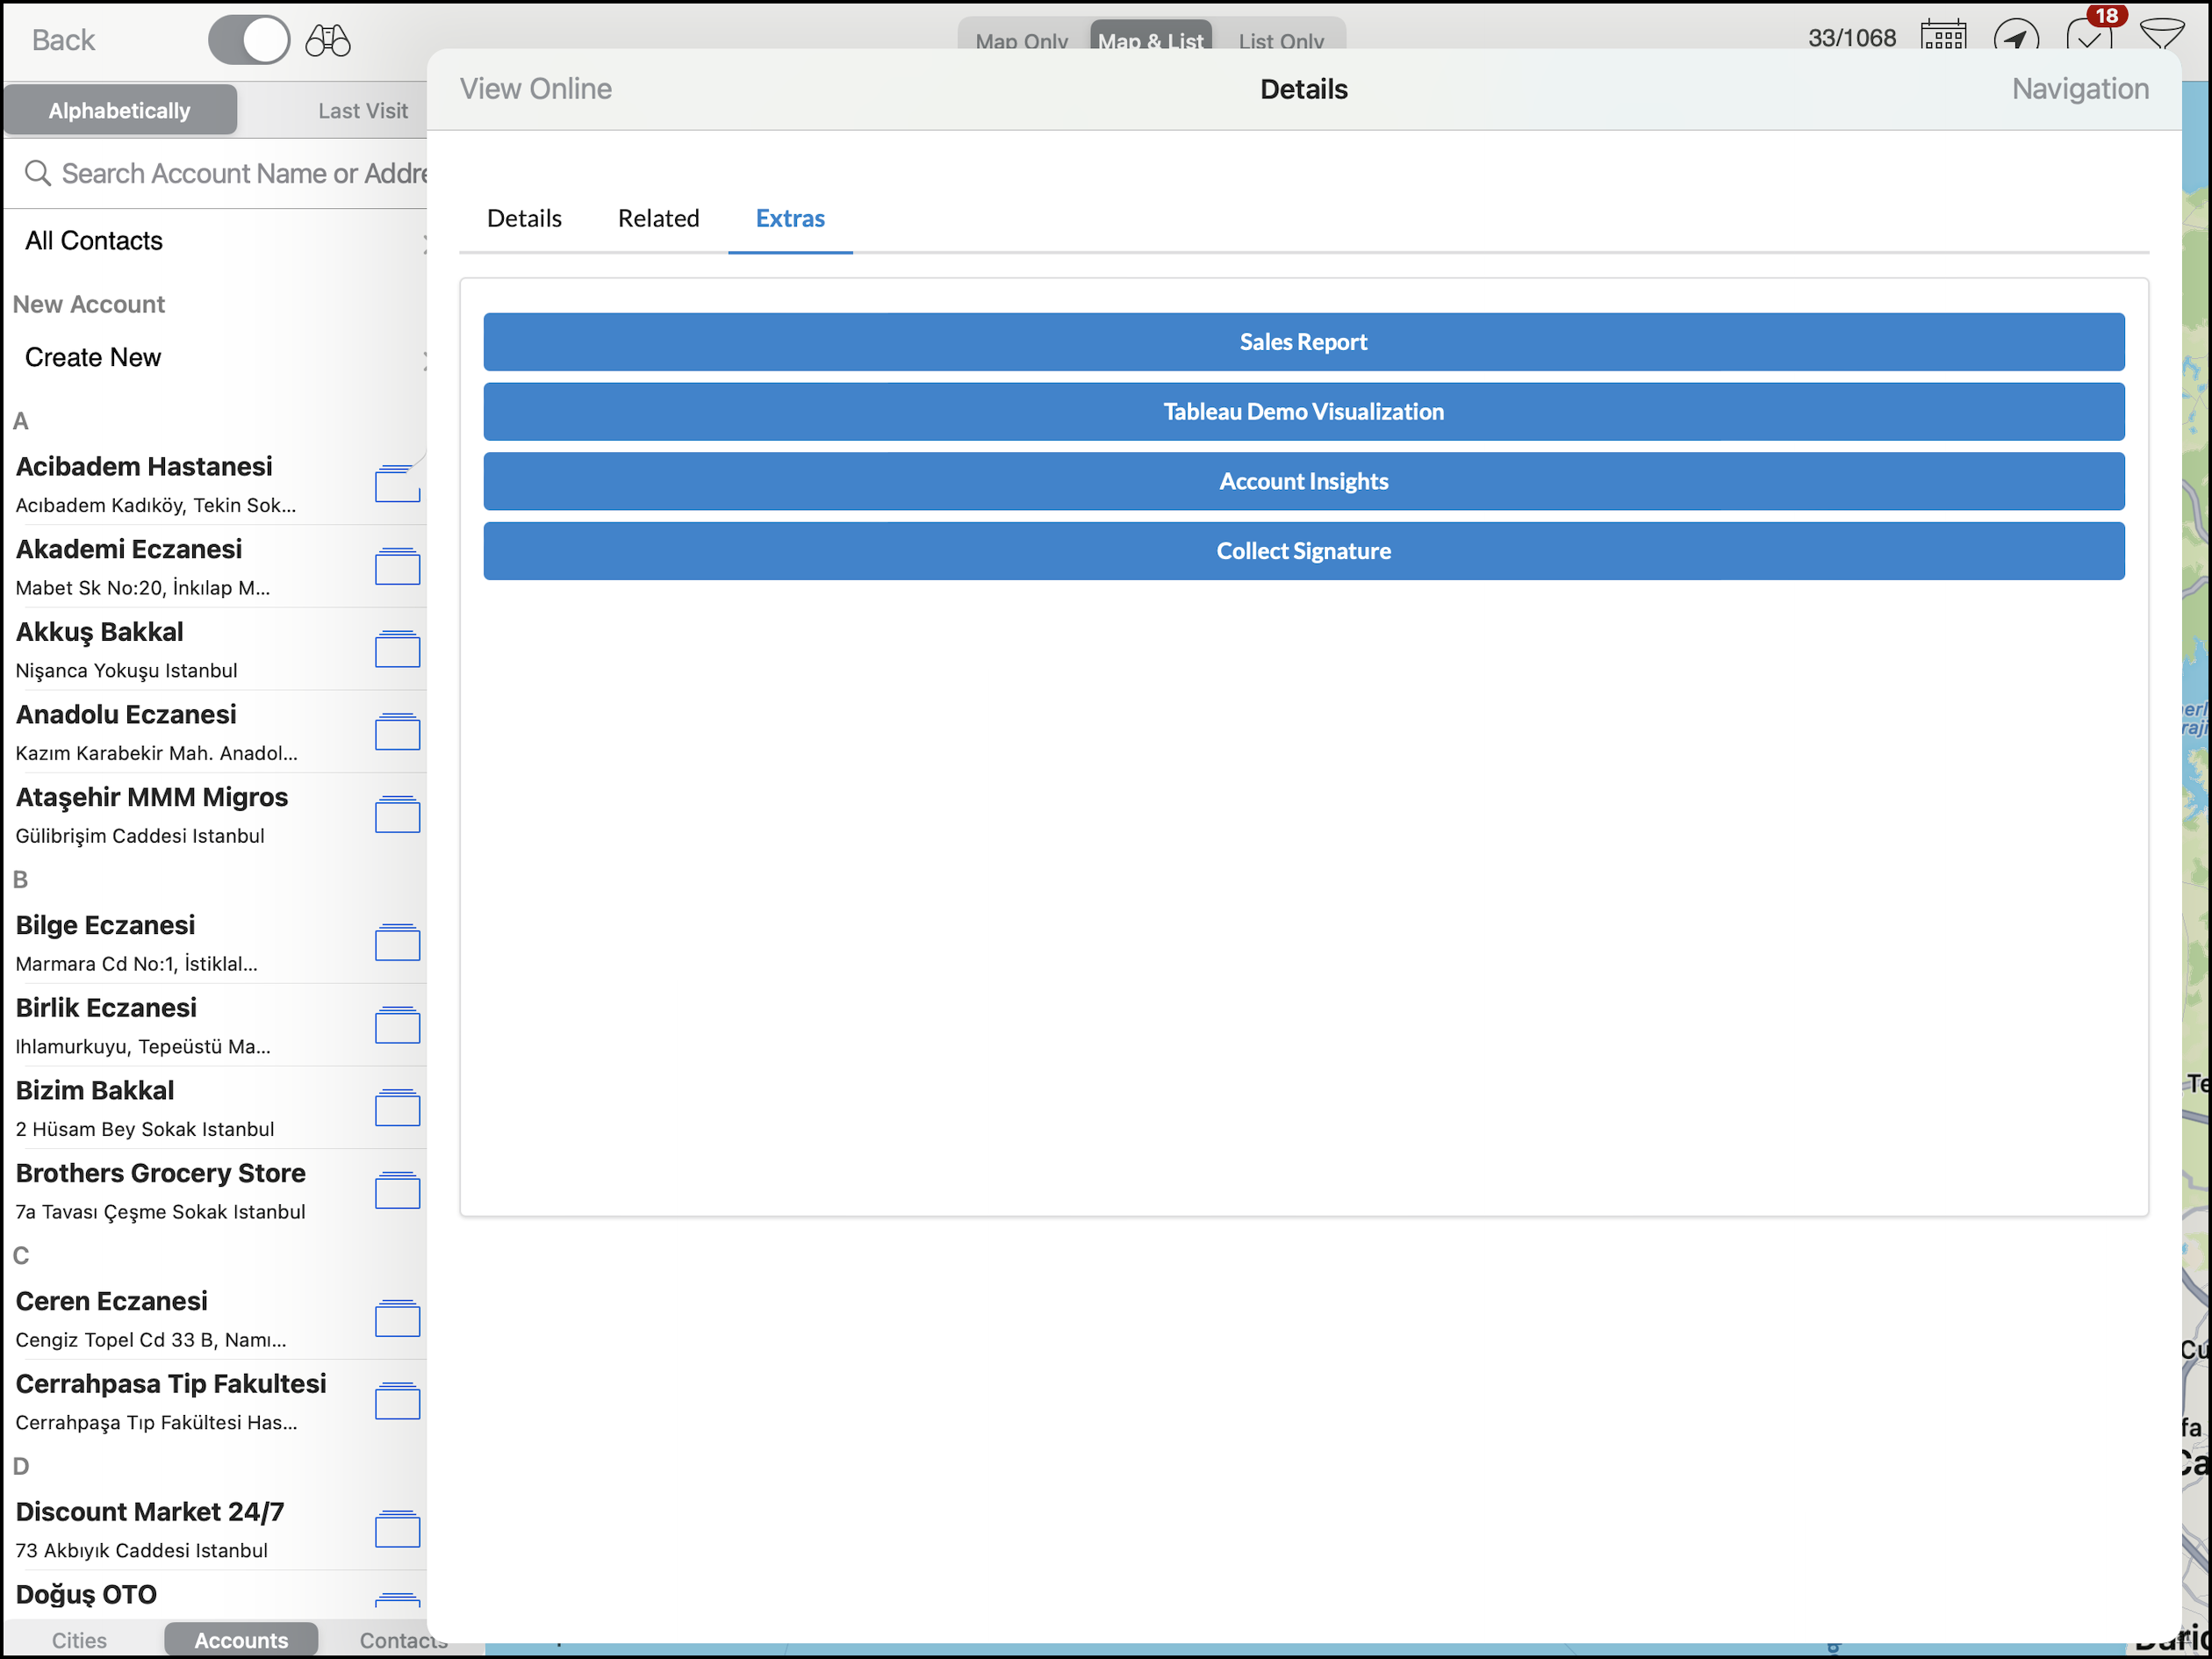Sort list by Last Visit
Viewport: 2212px width, 1659px height.
pos(362,111)
